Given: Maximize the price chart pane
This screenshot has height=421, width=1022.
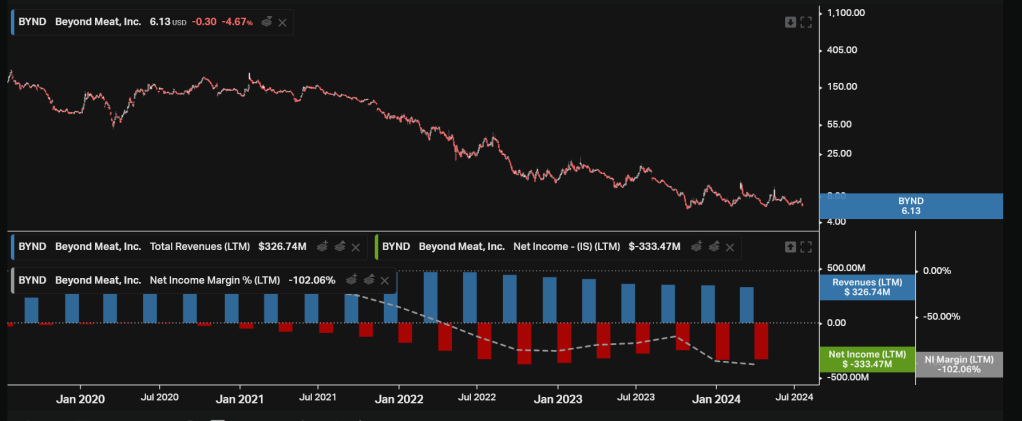Looking at the screenshot, I should 806,22.
